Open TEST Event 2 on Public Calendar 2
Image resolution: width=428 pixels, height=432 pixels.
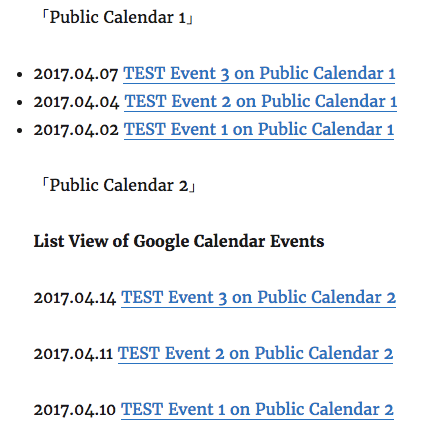[255, 354]
